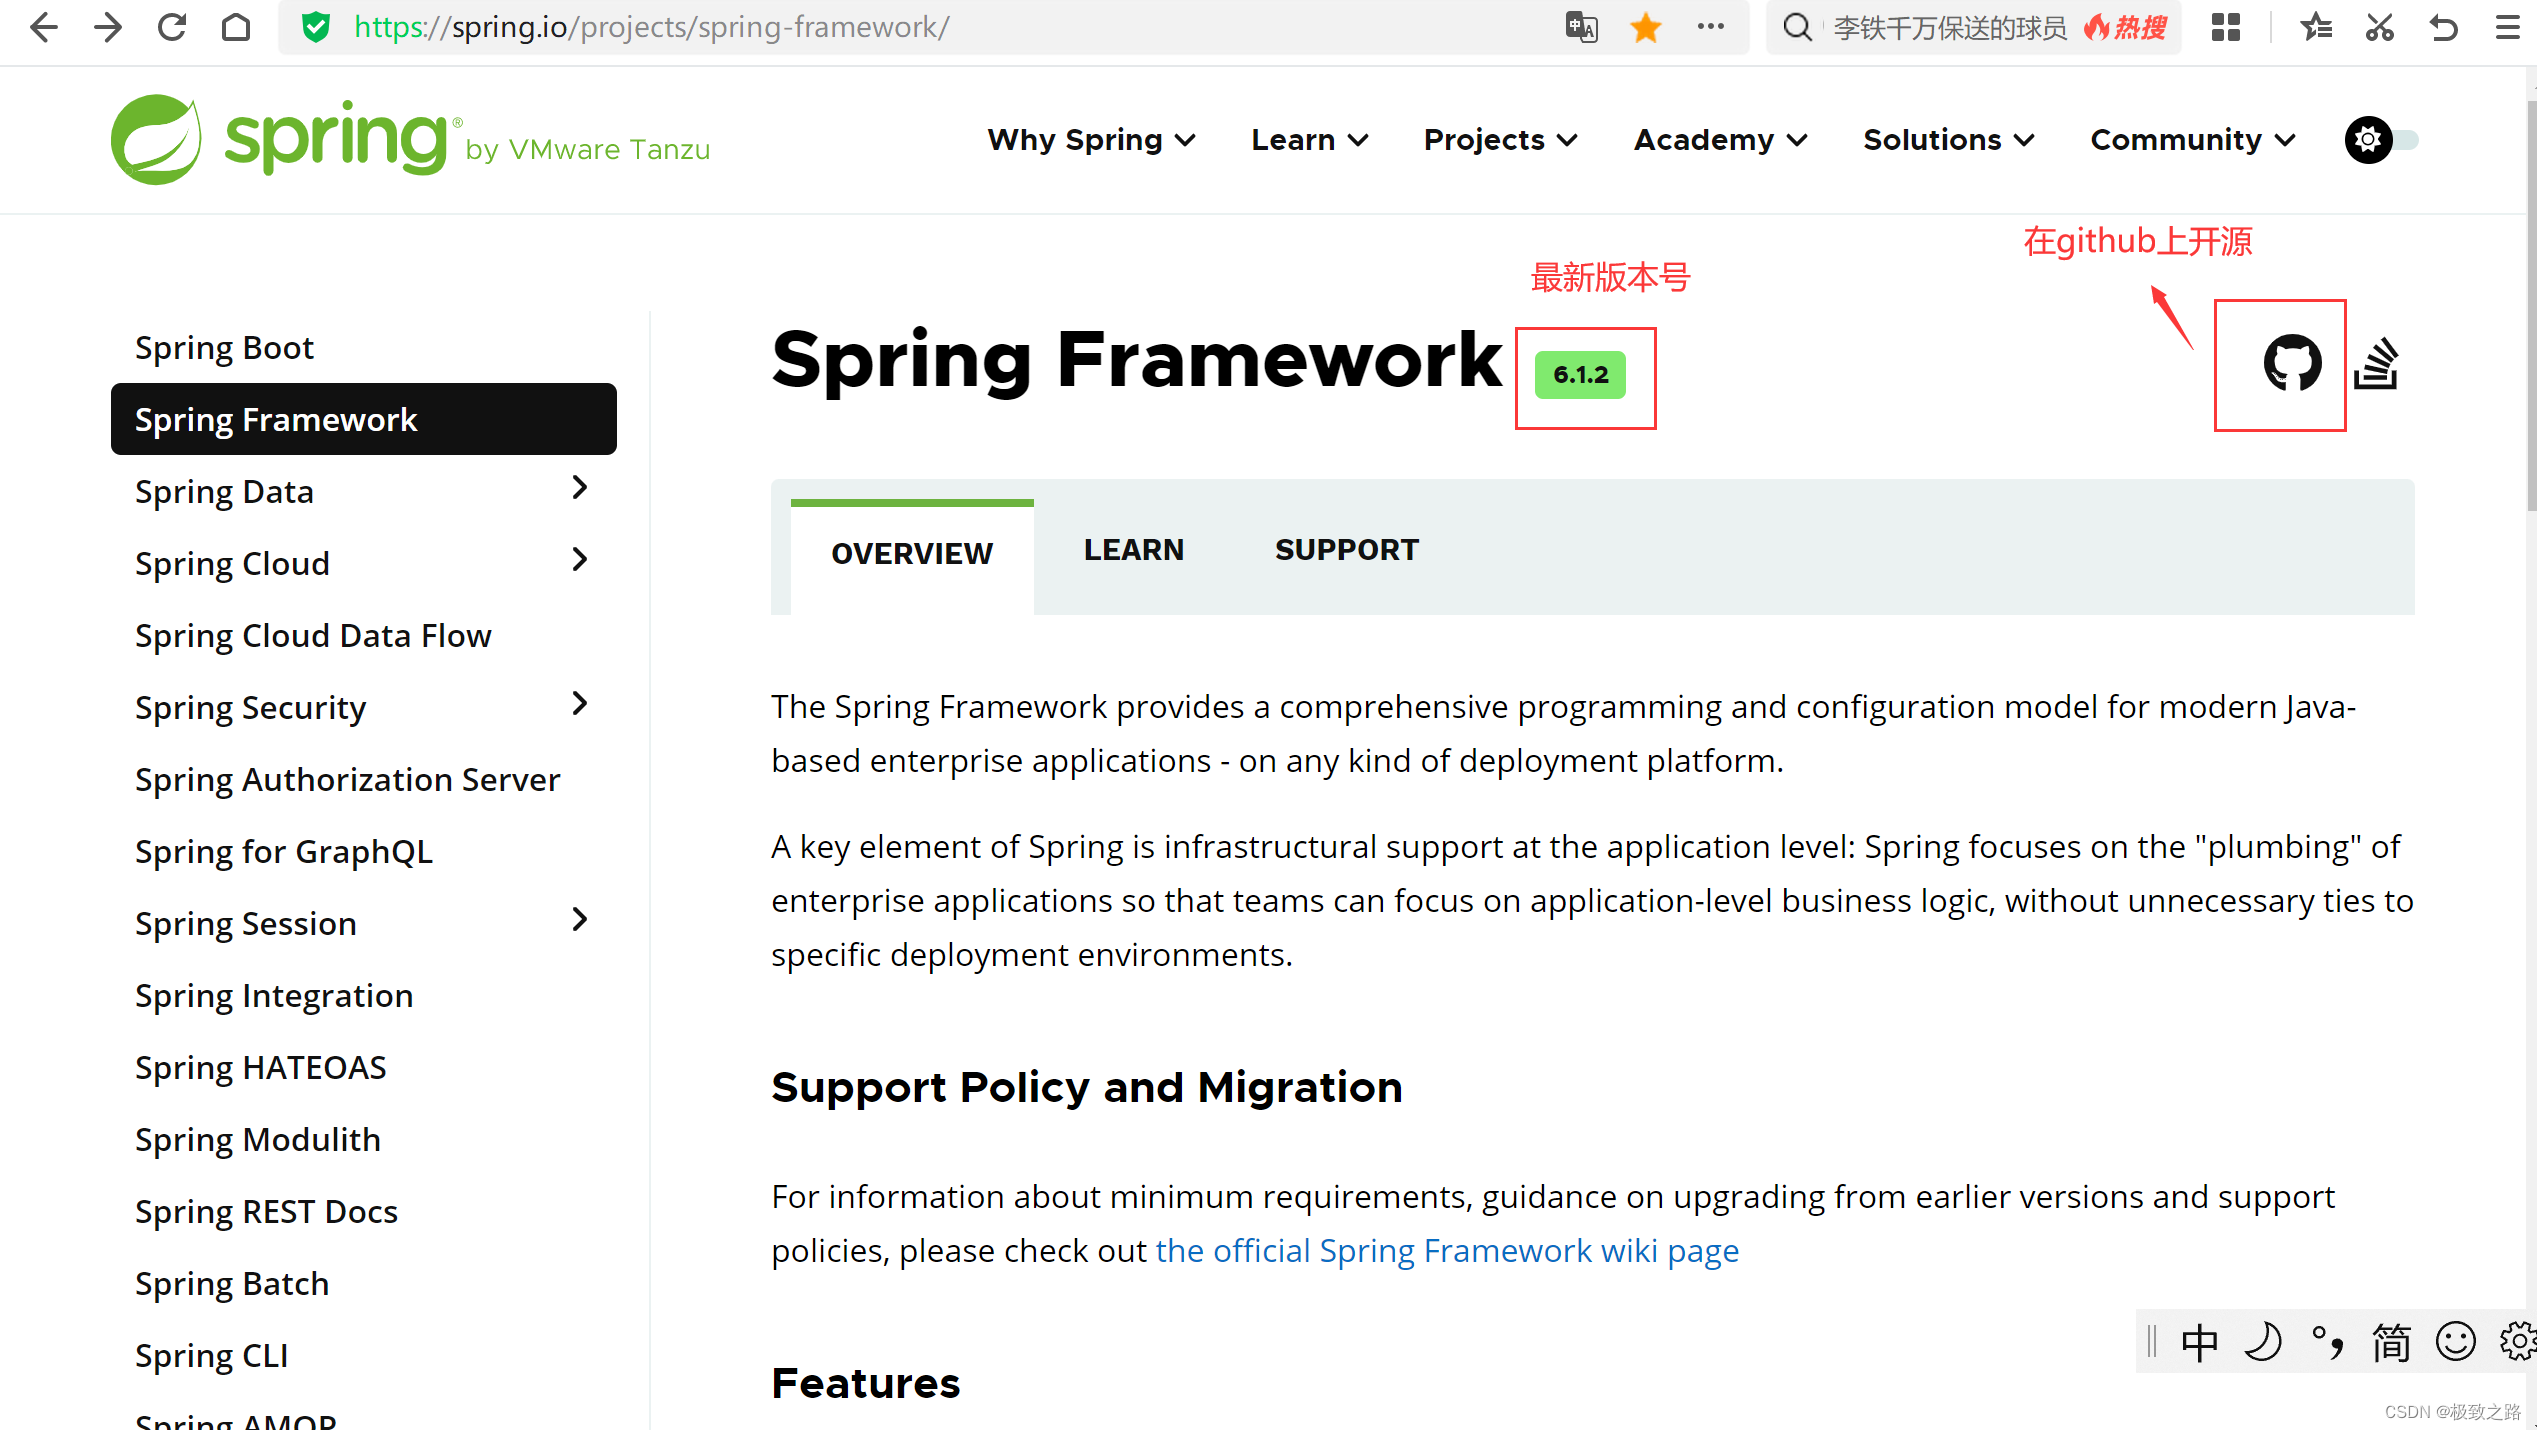Image resolution: width=2537 pixels, height=1430 pixels.
Task: Open Spring Boot in the sidebar
Action: (x=224, y=348)
